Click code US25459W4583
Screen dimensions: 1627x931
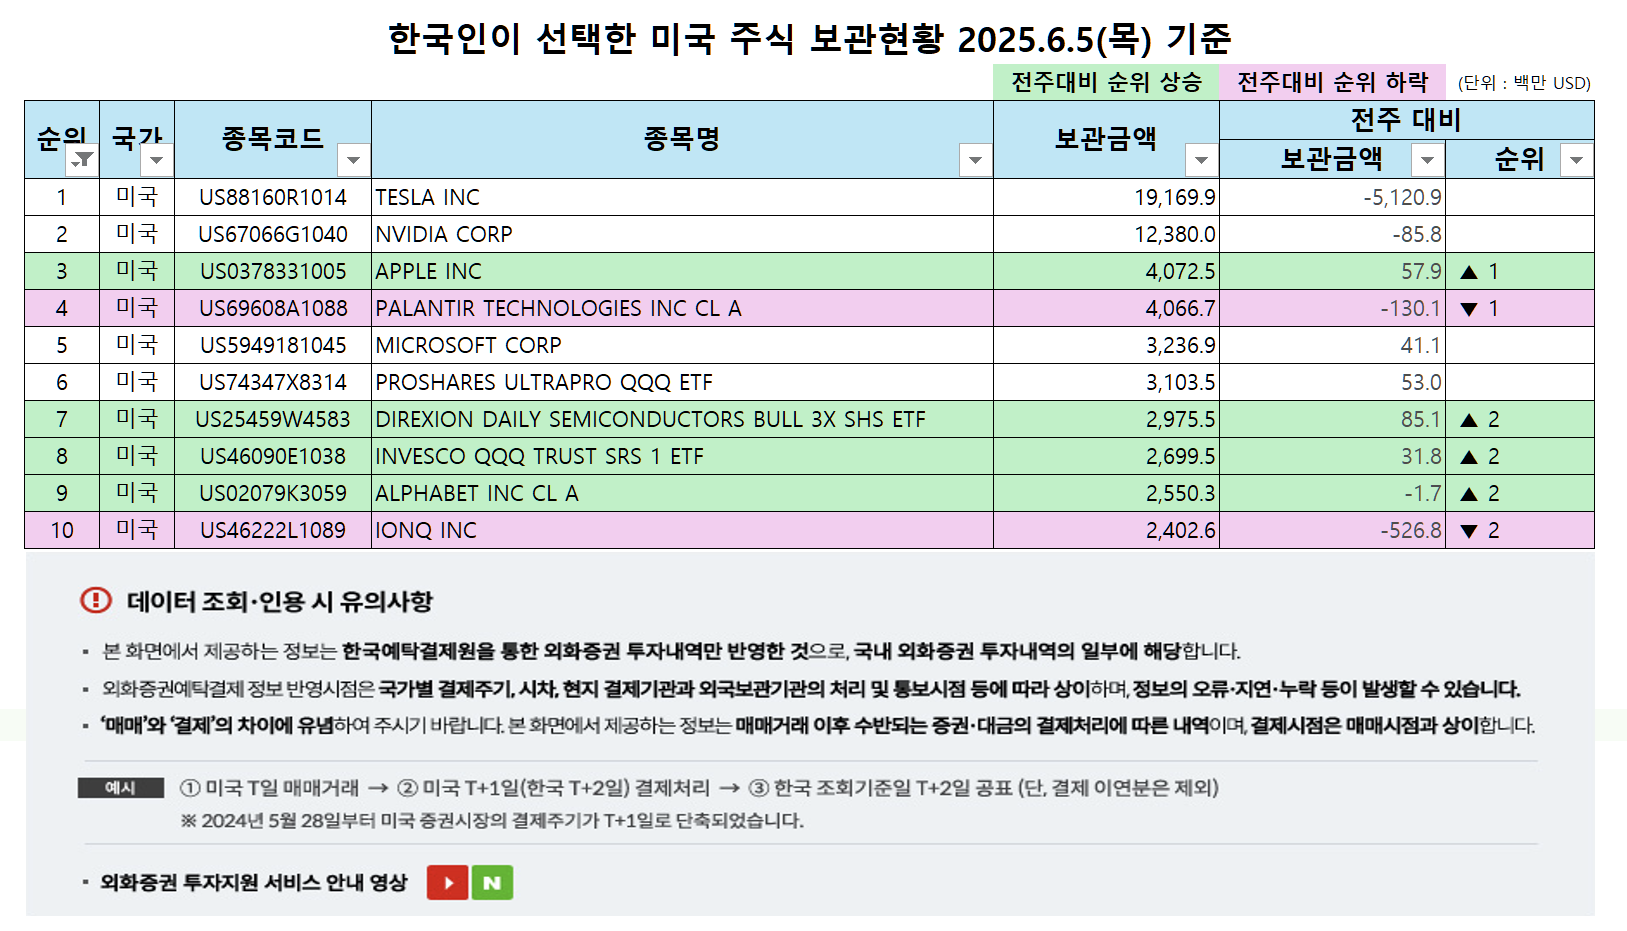point(273,420)
